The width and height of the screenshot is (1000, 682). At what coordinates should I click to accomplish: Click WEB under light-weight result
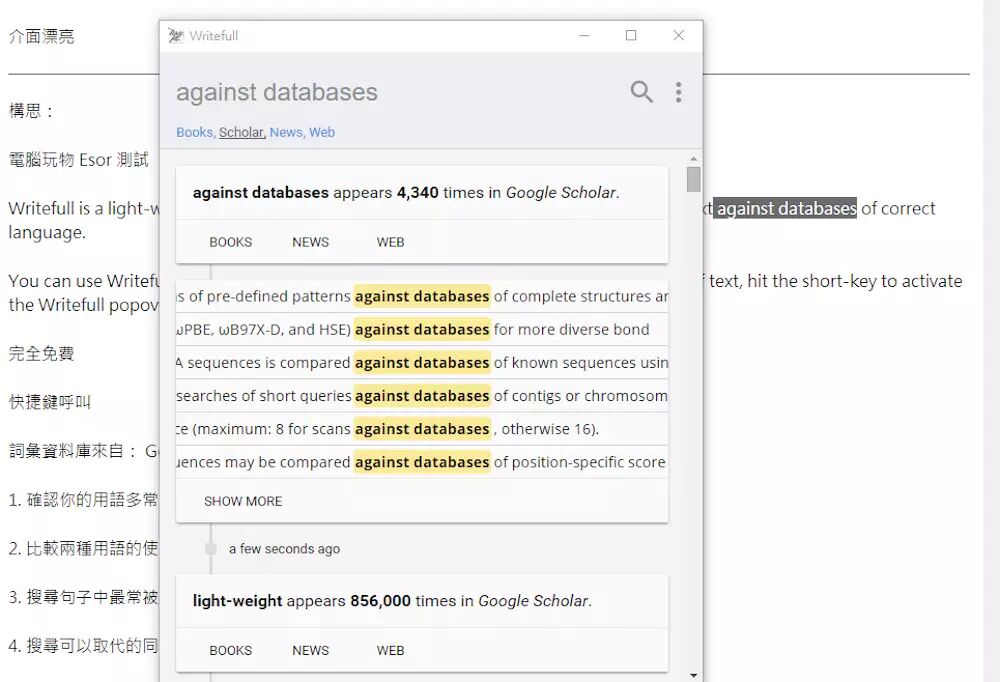(390, 650)
